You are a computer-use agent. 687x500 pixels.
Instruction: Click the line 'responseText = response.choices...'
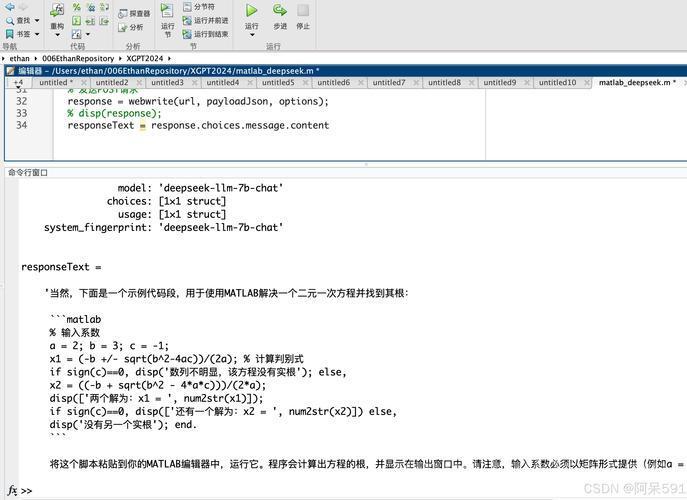(x=198, y=125)
